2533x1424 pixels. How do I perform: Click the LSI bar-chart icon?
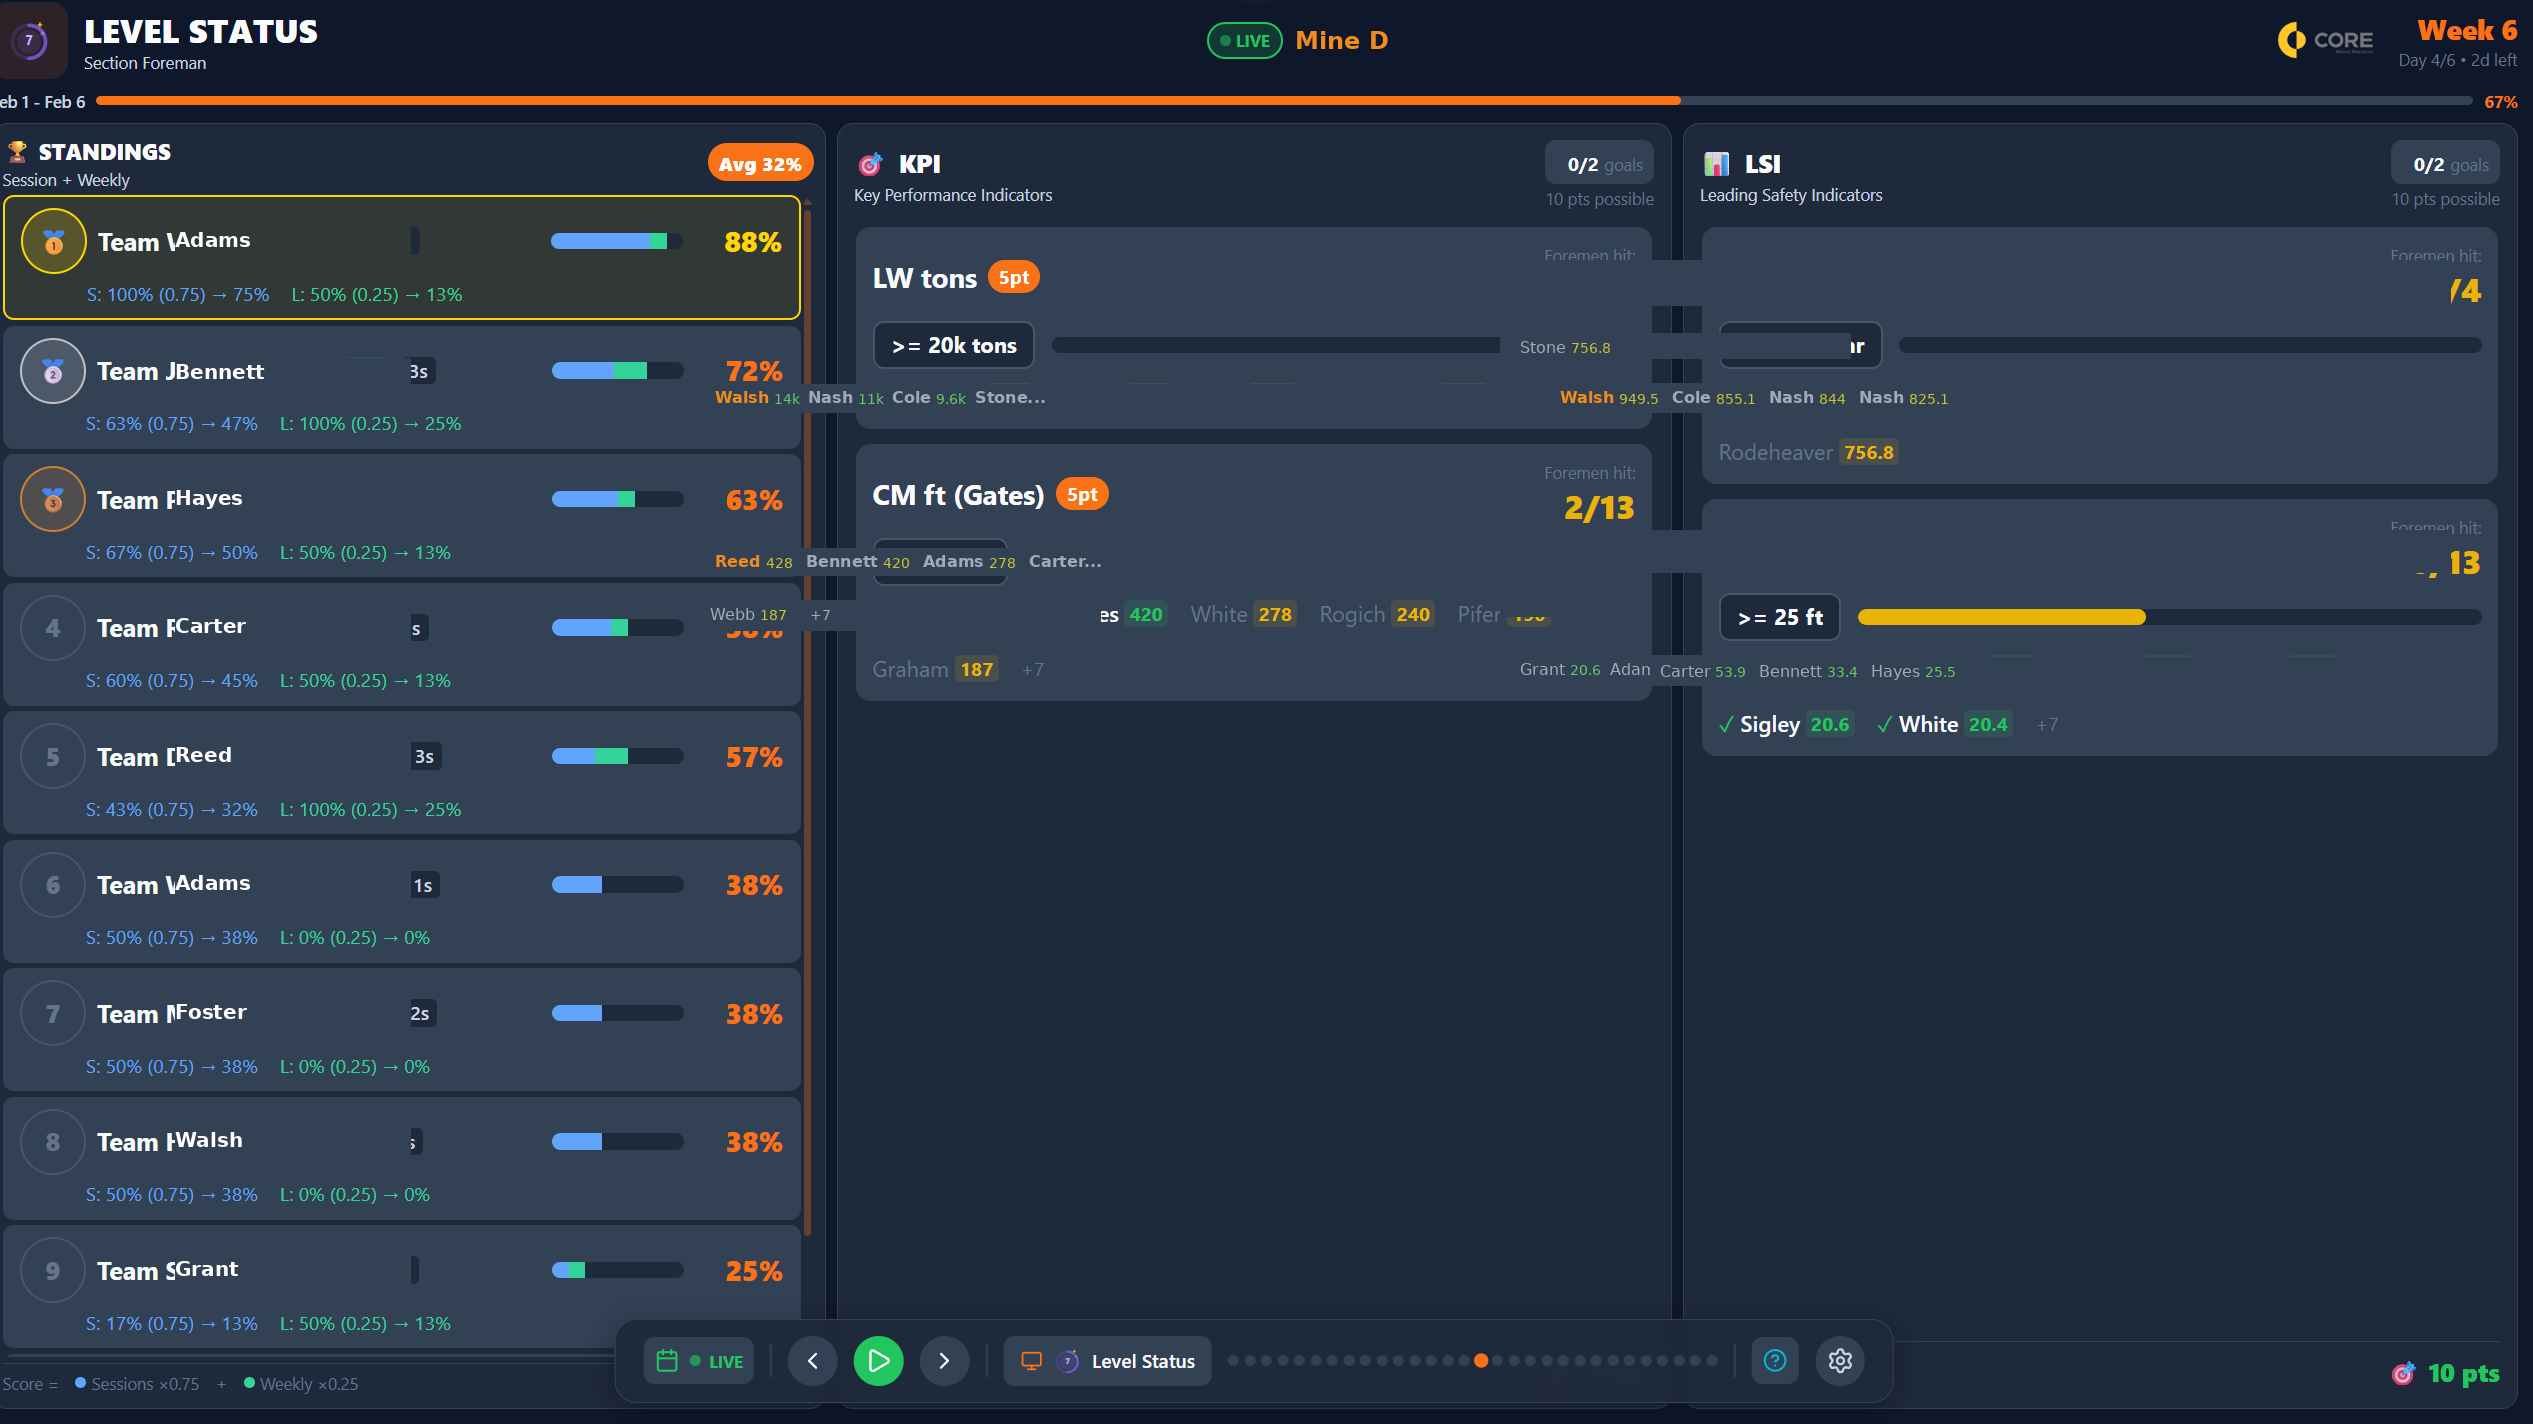click(x=1717, y=163)
